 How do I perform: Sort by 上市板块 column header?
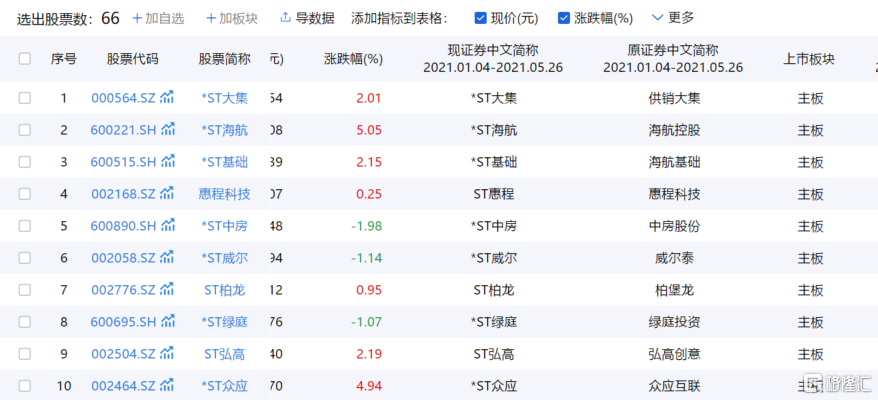(809, 59)
